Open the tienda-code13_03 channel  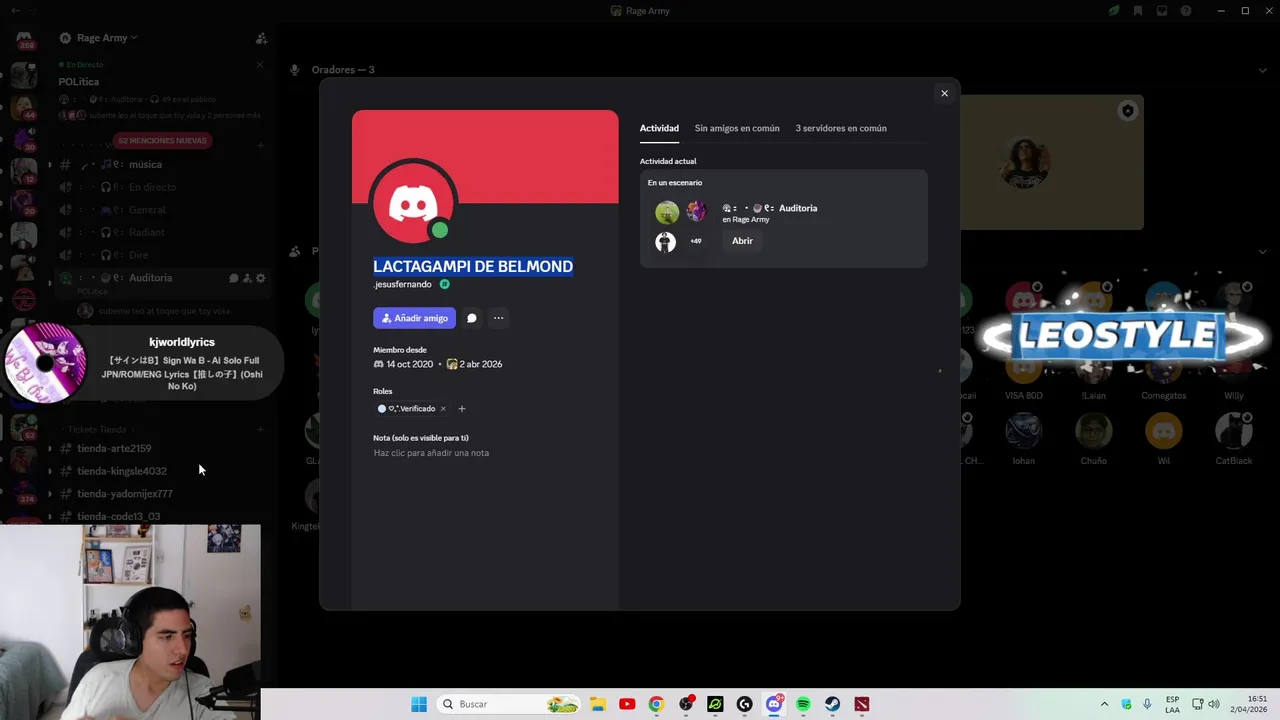point(118,516)
